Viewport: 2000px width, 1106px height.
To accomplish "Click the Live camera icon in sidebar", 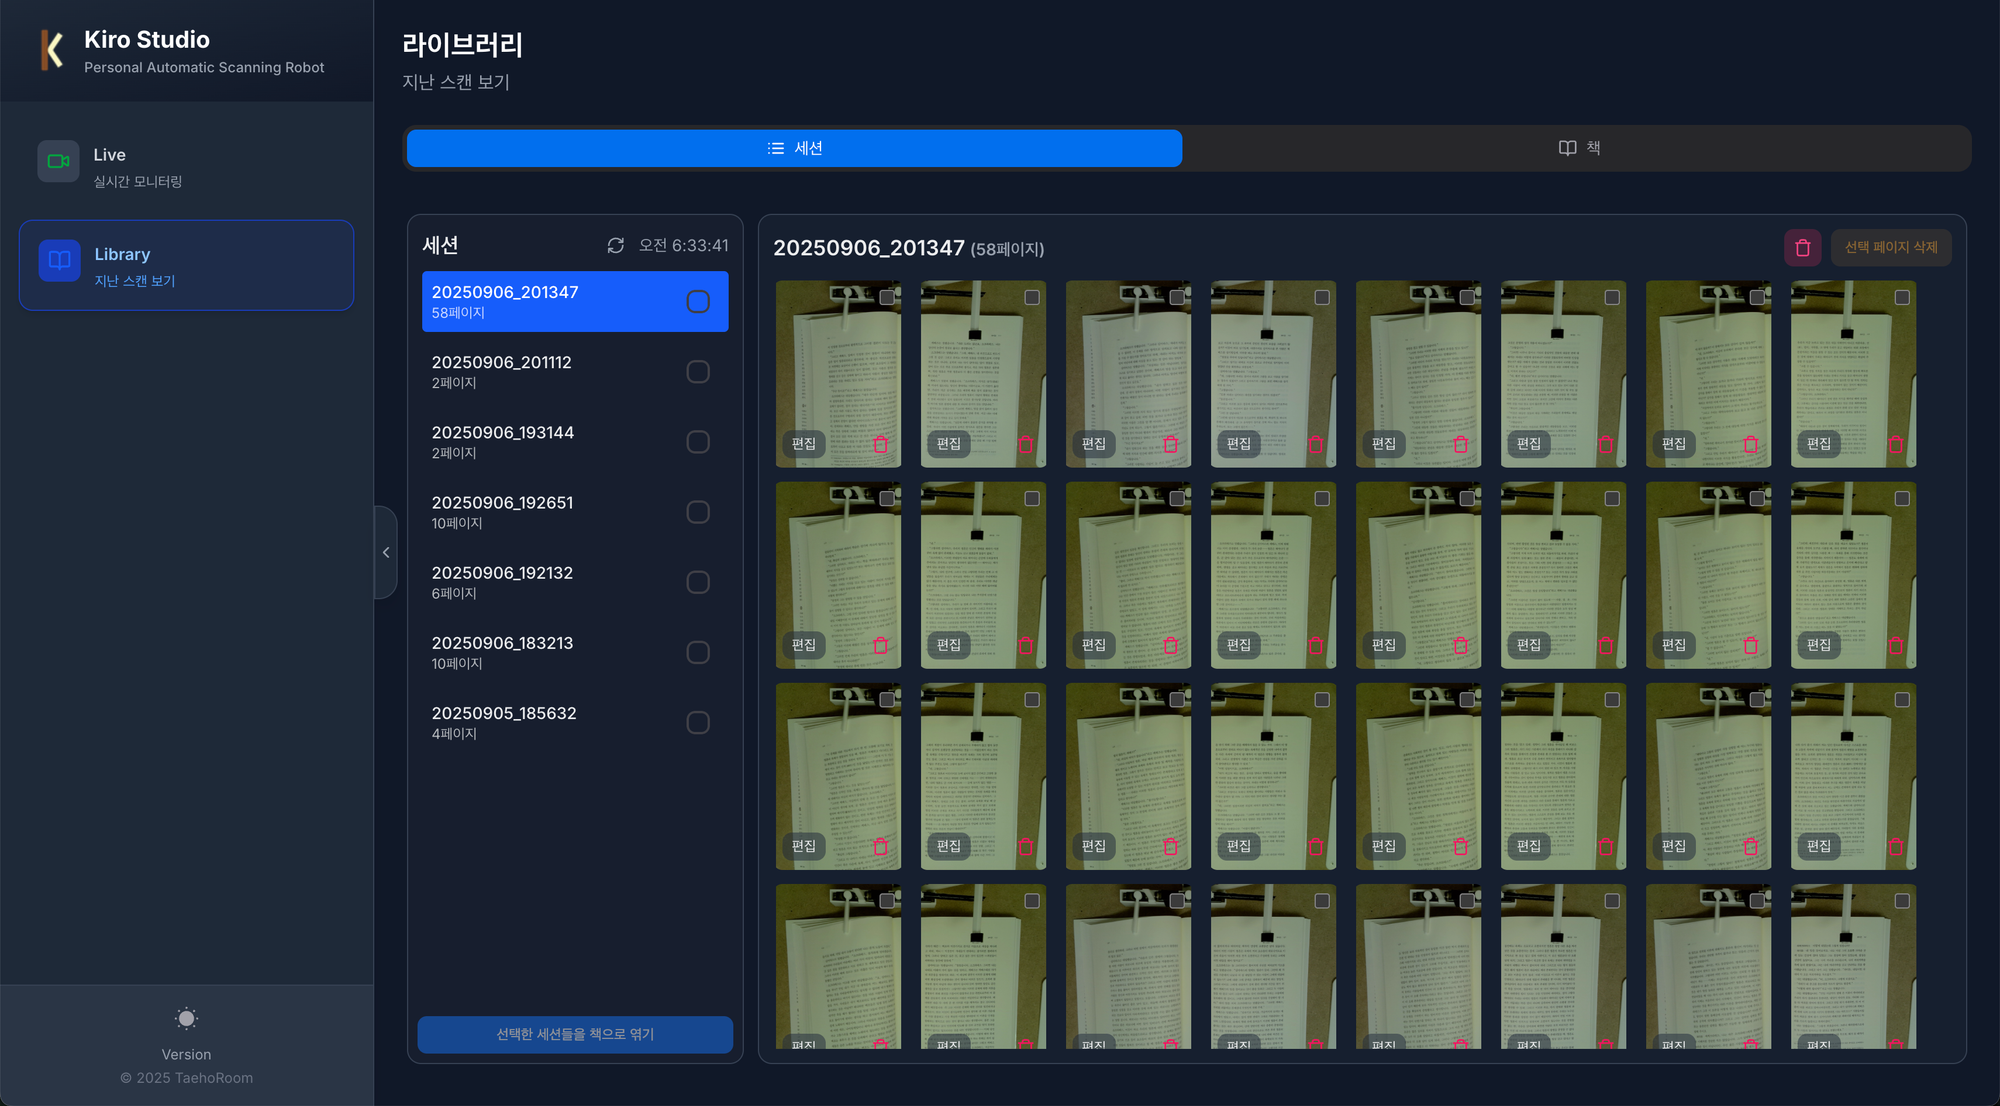I will pyautogui.click(x=58, y=161).
